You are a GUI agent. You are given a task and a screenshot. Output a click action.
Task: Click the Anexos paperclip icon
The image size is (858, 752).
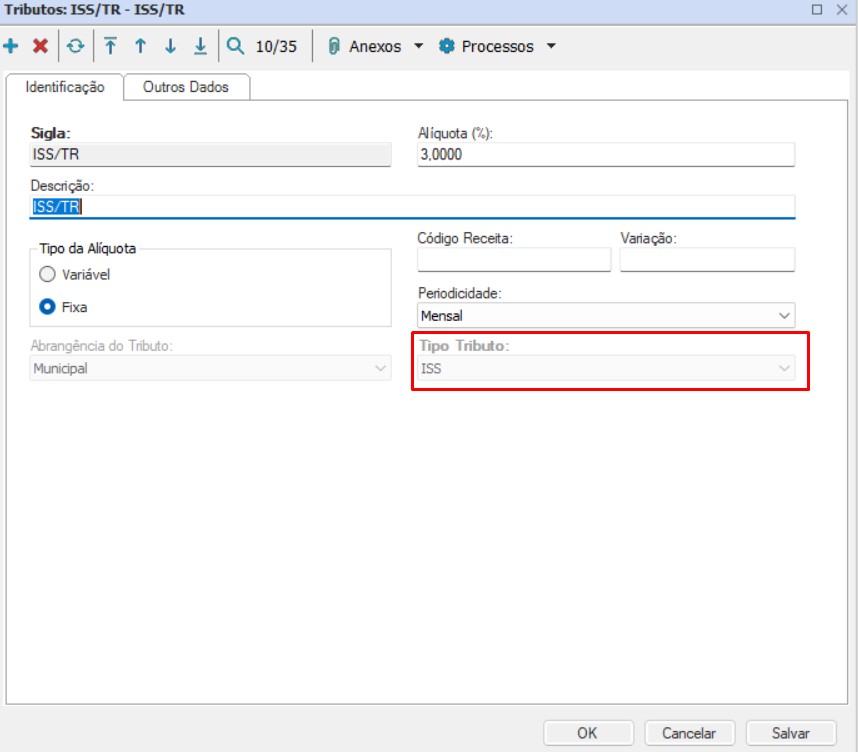(x=334, y=46)
